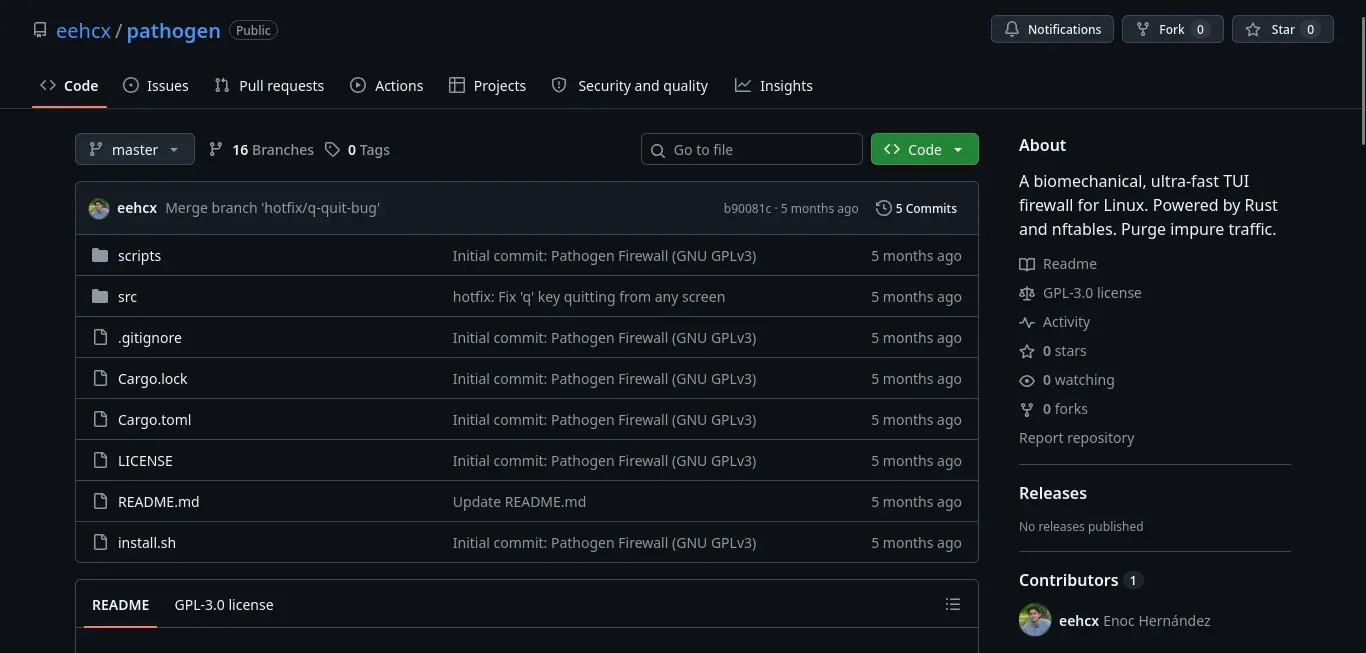Click Report repository link
Image resolution: width=1366 pixels, height=653 pixels.
click(1077, 438)
